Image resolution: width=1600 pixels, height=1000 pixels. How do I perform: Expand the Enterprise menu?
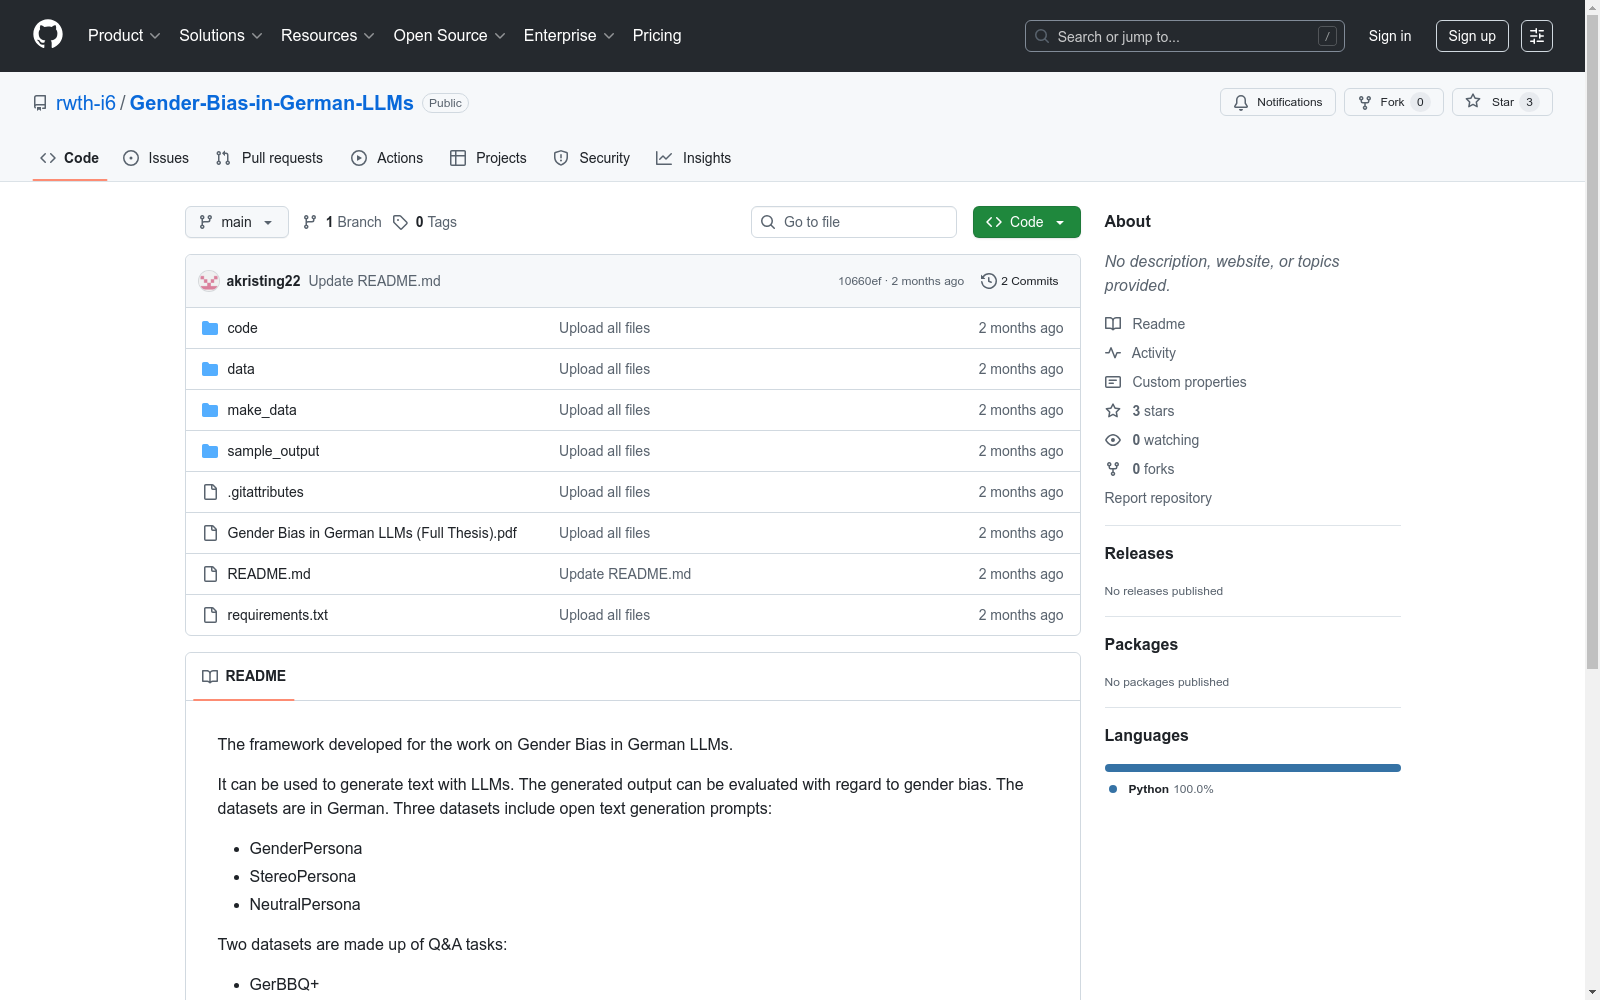[x=569, y=35]
